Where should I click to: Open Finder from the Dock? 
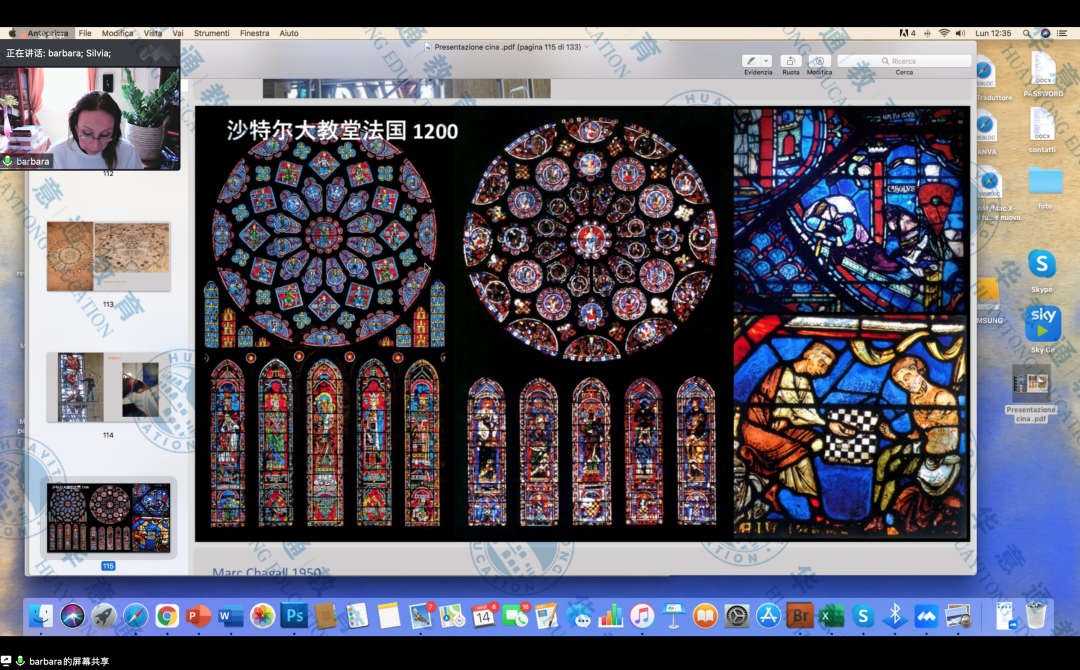click(x=41, y=616)
